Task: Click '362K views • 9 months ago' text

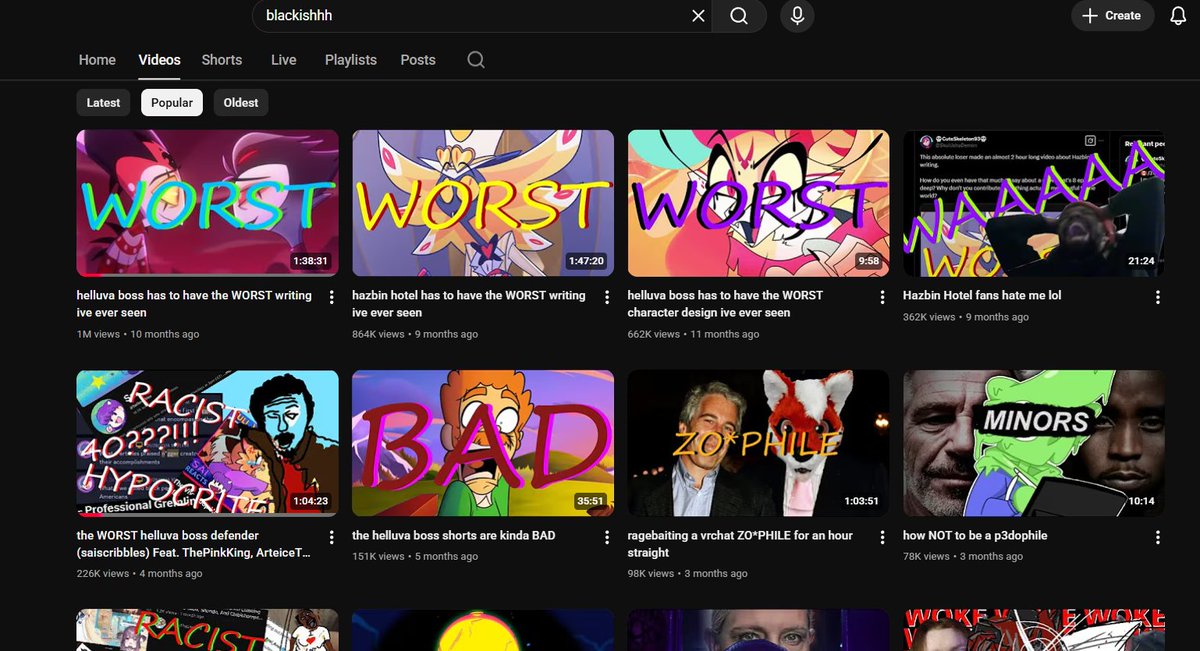Action: (x=966, y=317)
